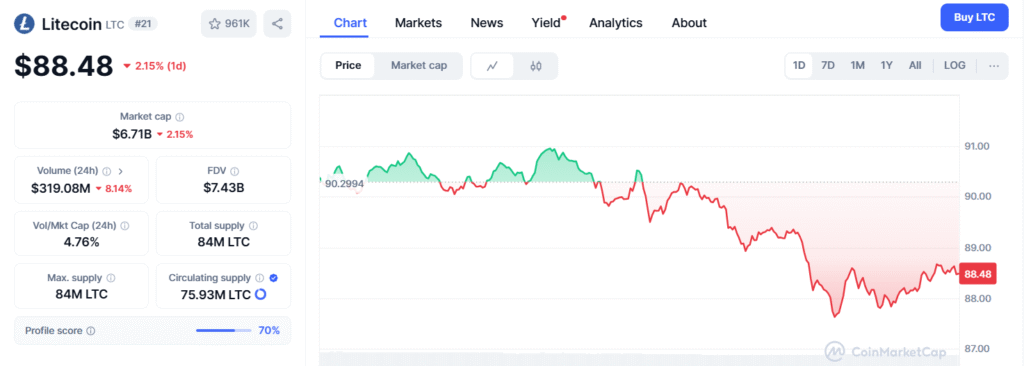Screen dimensions: 1024x366
Task: Switch to line chart view icon
Action: point(492,65)
